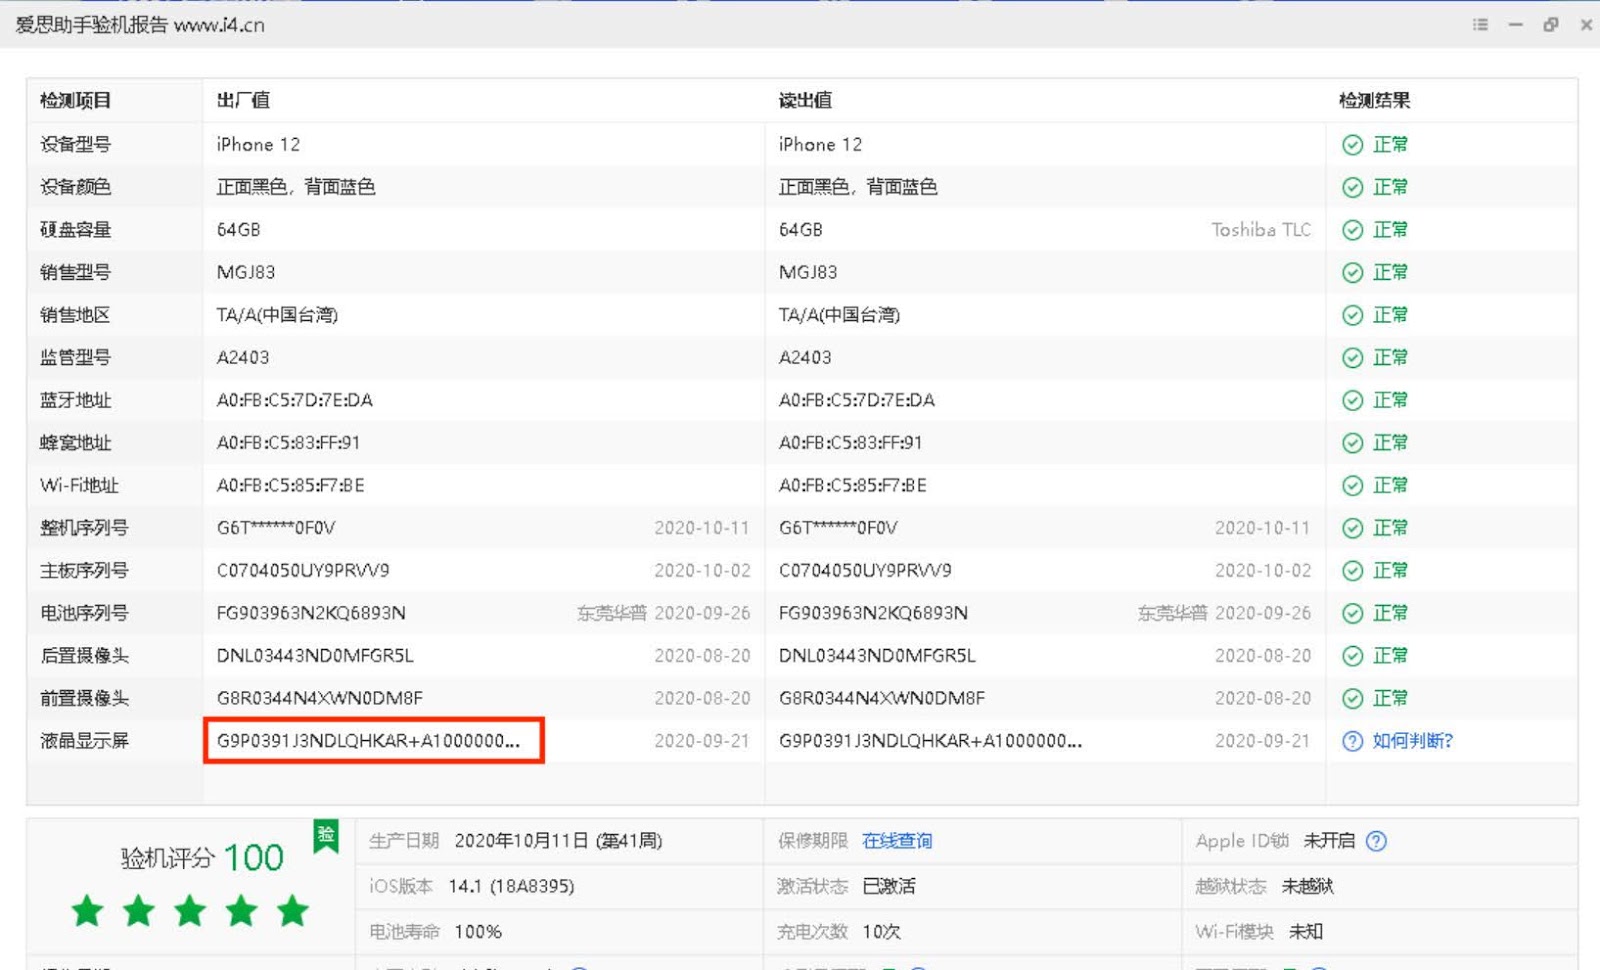Viewport: 1600px width, 970px height.
Task: Click Toshiba TLC storage label
Action: 1261,230
